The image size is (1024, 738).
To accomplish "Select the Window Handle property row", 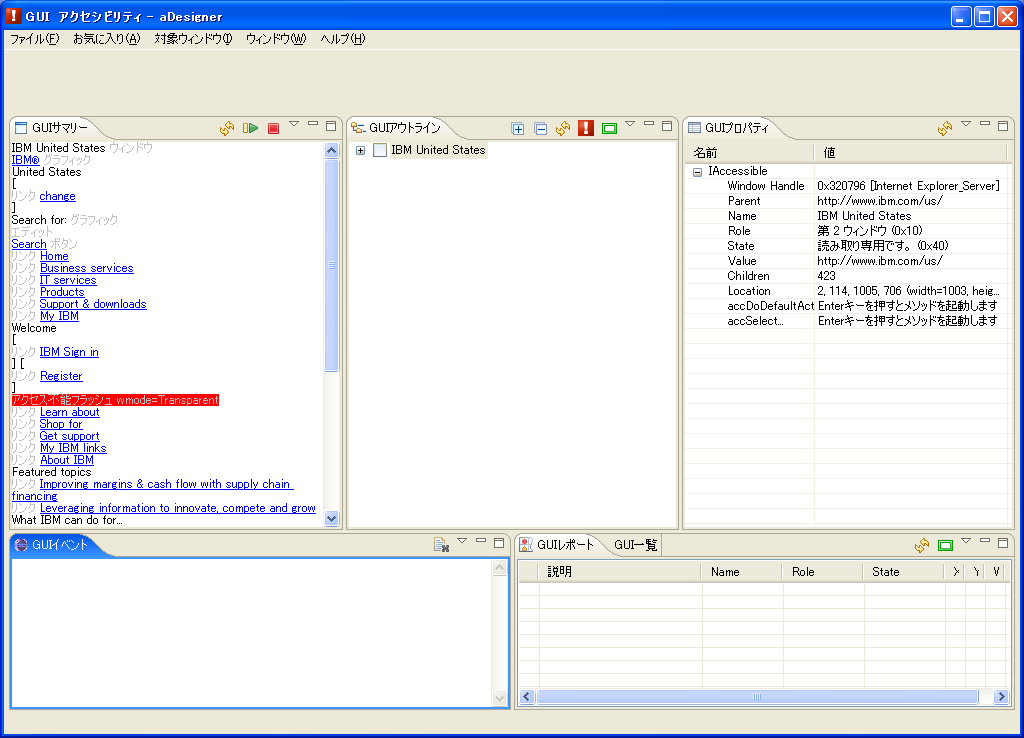I will 846,186.
